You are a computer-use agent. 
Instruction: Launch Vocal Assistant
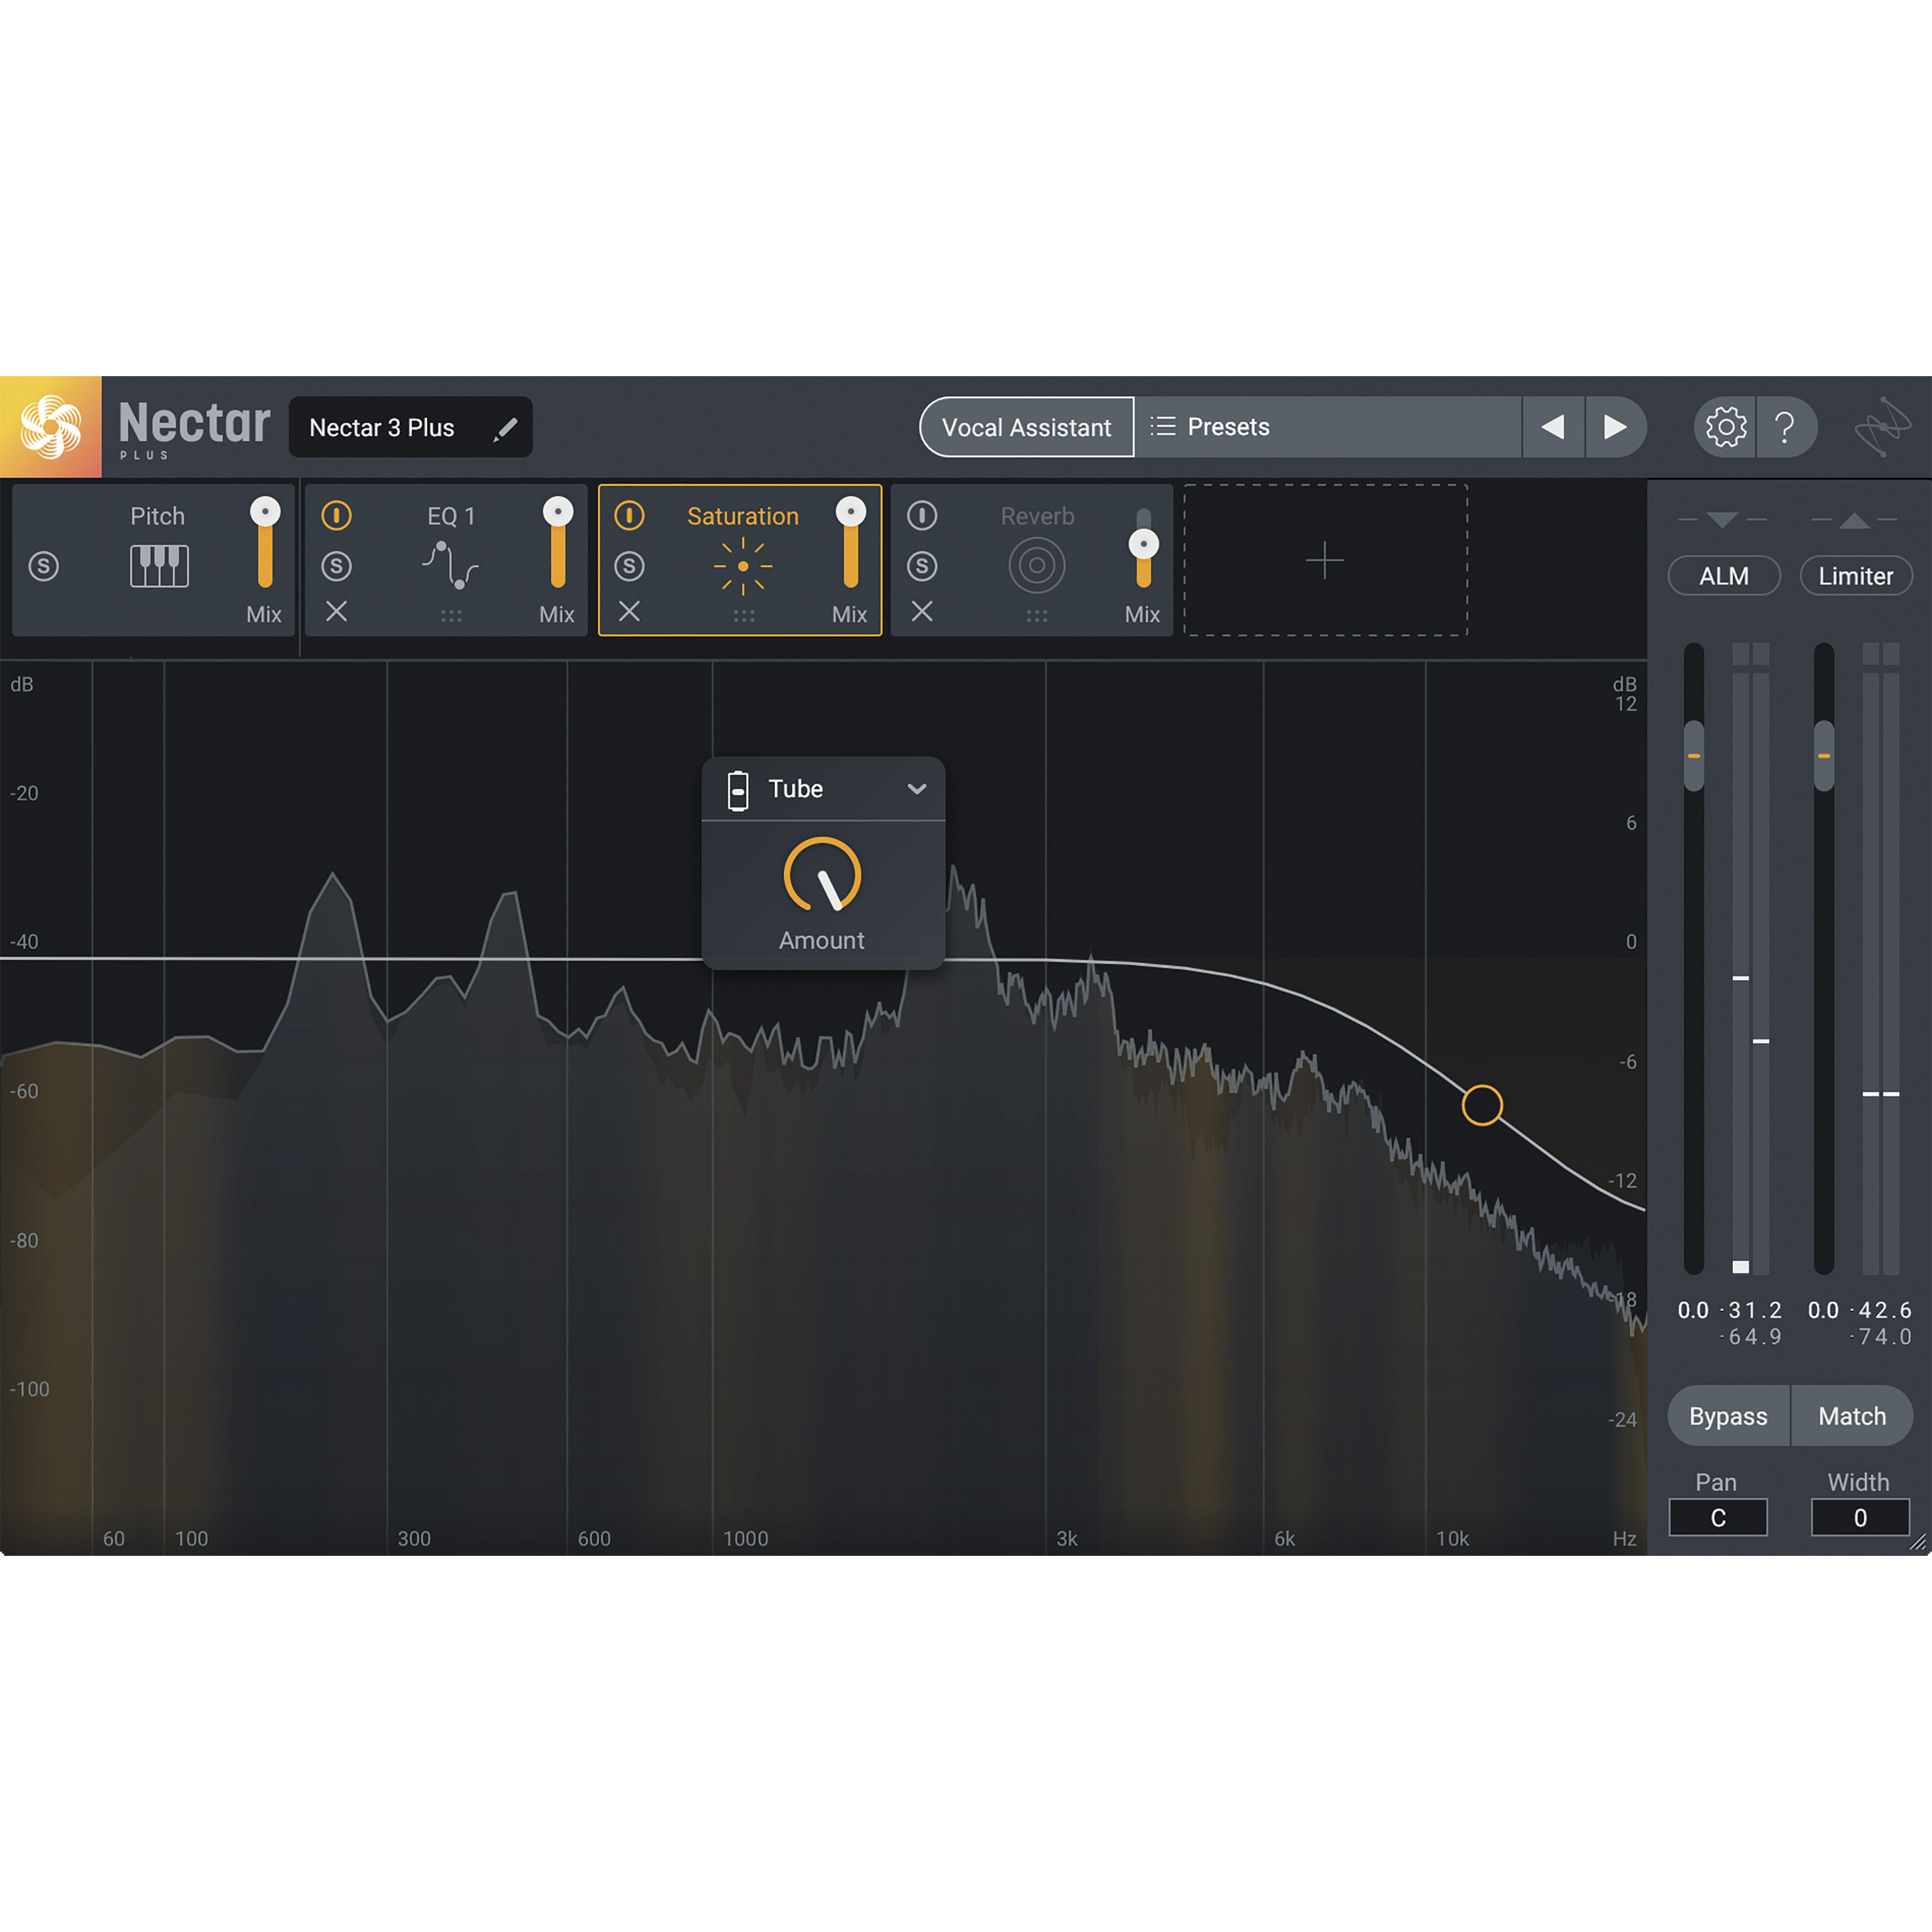point(1027,427)
